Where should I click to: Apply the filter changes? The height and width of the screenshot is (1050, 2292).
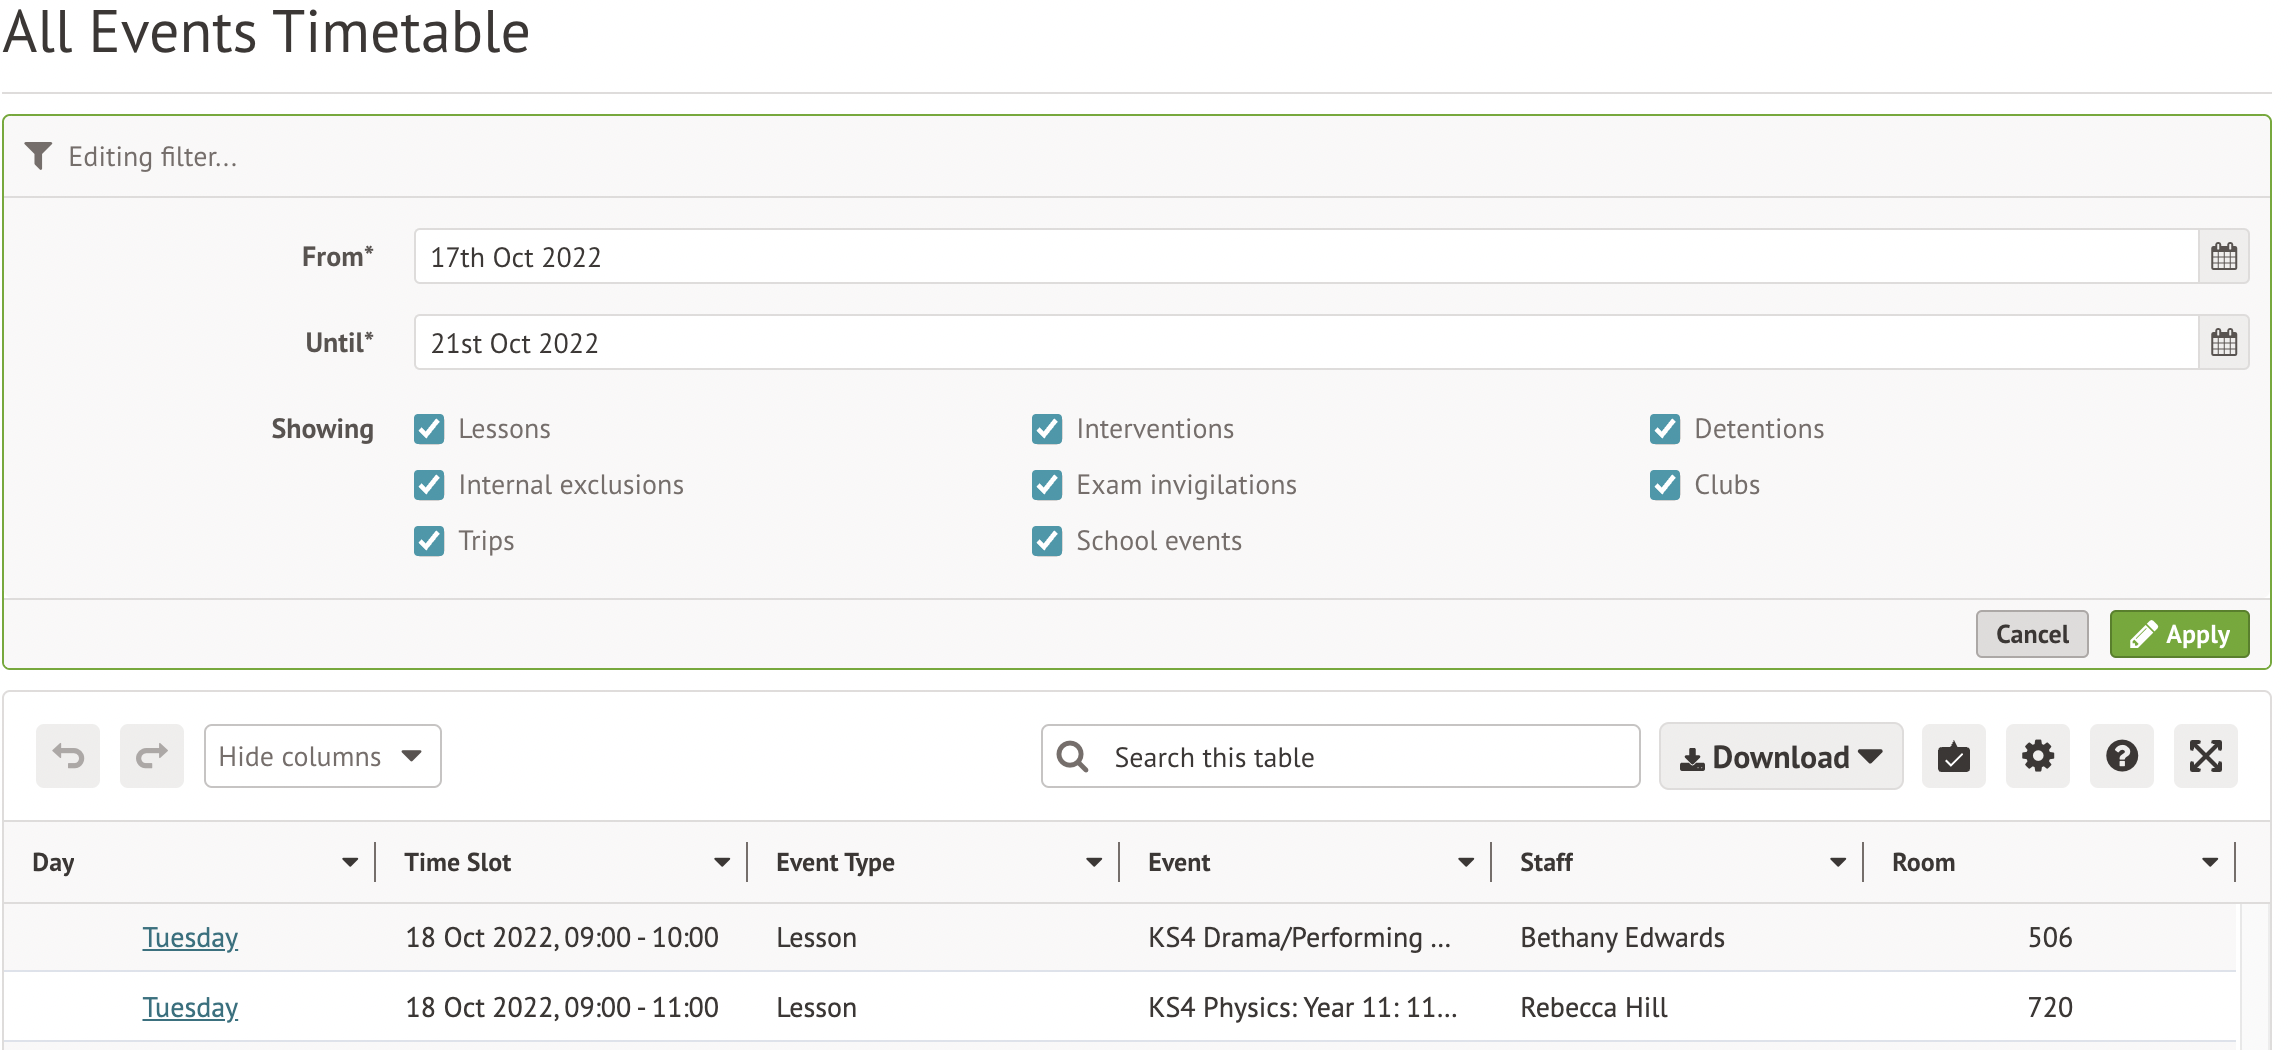pyautogui.click(x=2179, y=634)
